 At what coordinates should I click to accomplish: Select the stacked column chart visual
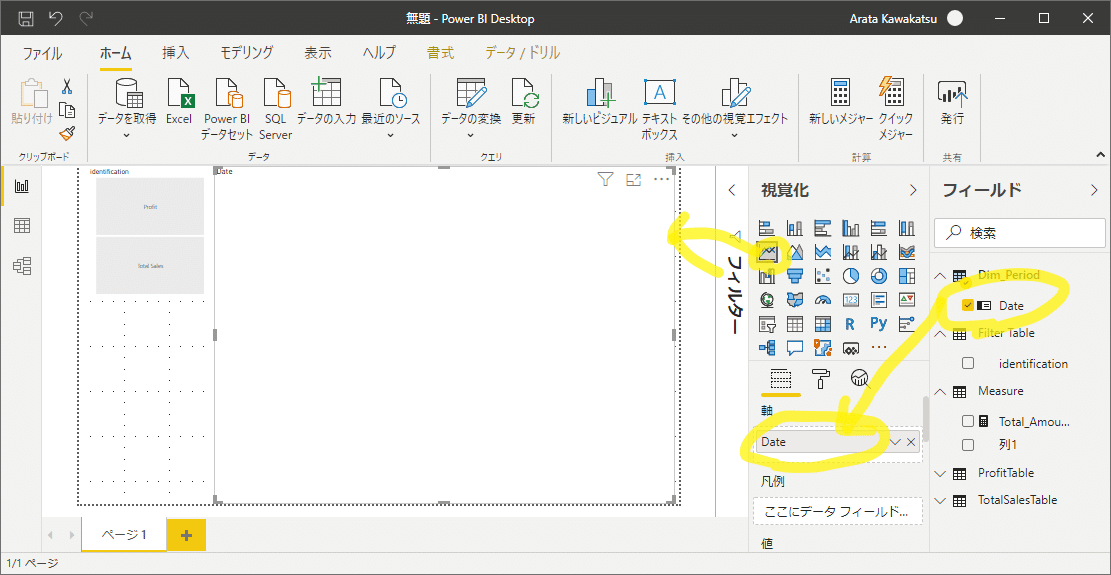pyautogui.click(x=794, y=228)
